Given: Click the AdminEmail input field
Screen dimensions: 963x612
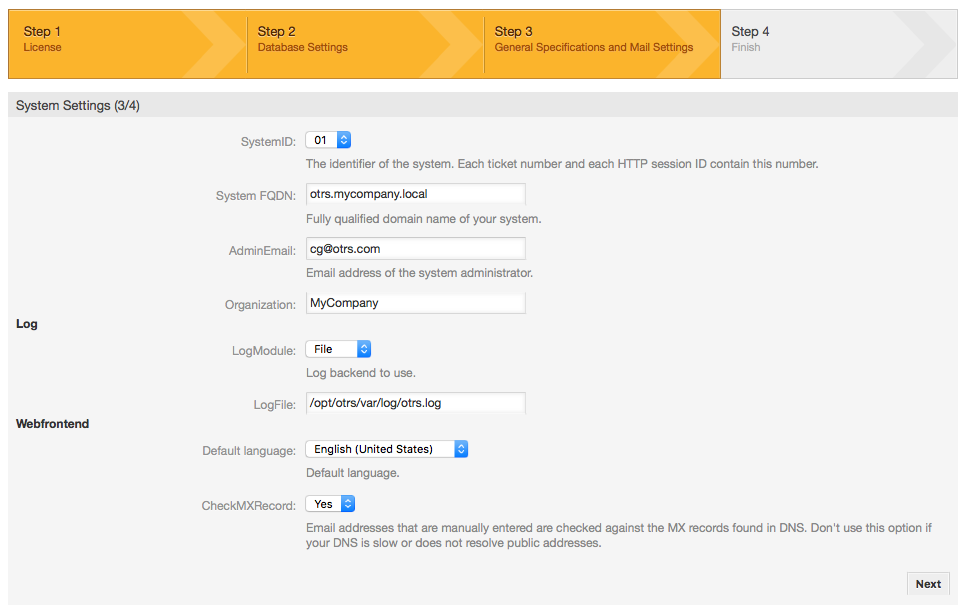Looking at the screenshot, I should (x=415, y=248).
